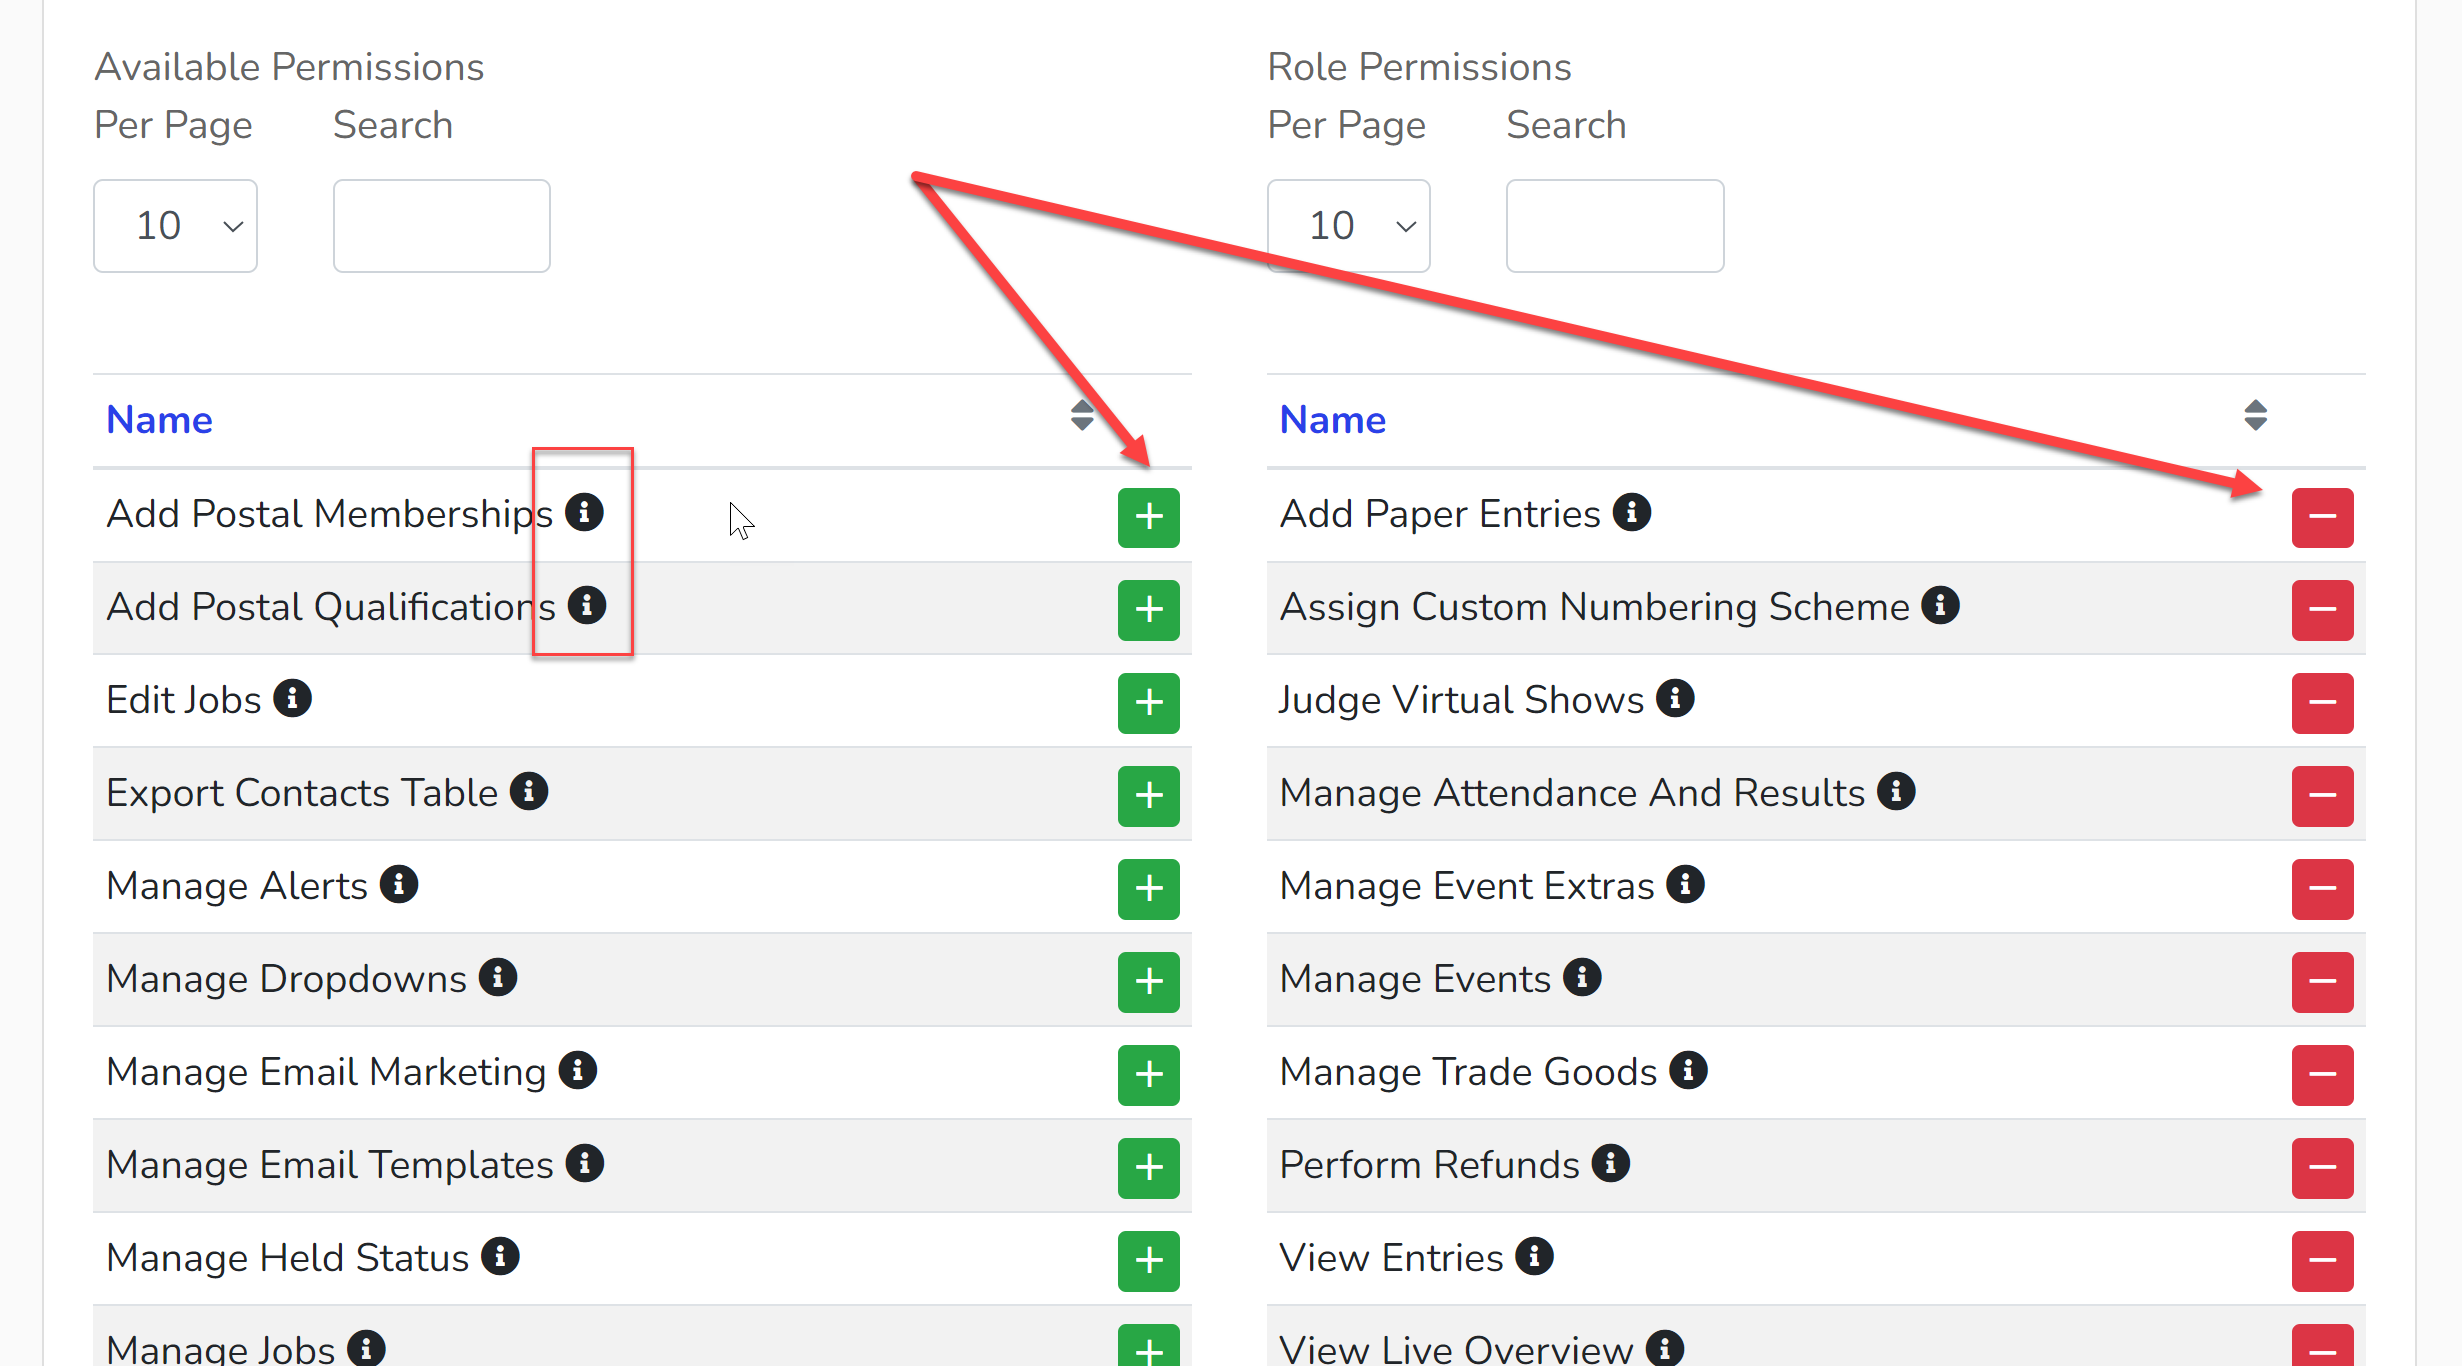Remove the Add Paper Entries permission
The width and height of the screenshot is (2462, 1366).
(2322, 517)
